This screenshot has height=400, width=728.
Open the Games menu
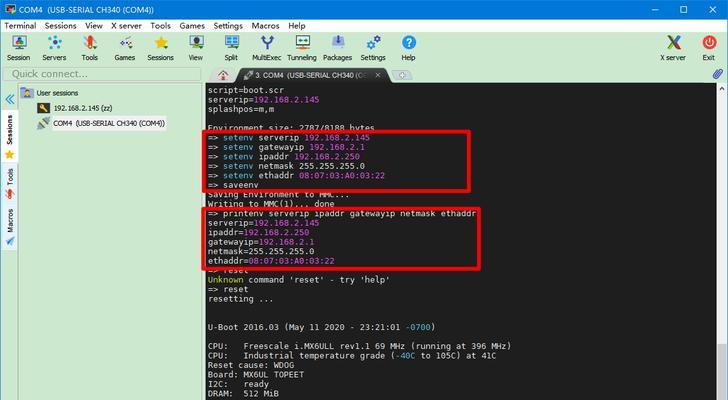pyautogui.click(x=192, y=26)
